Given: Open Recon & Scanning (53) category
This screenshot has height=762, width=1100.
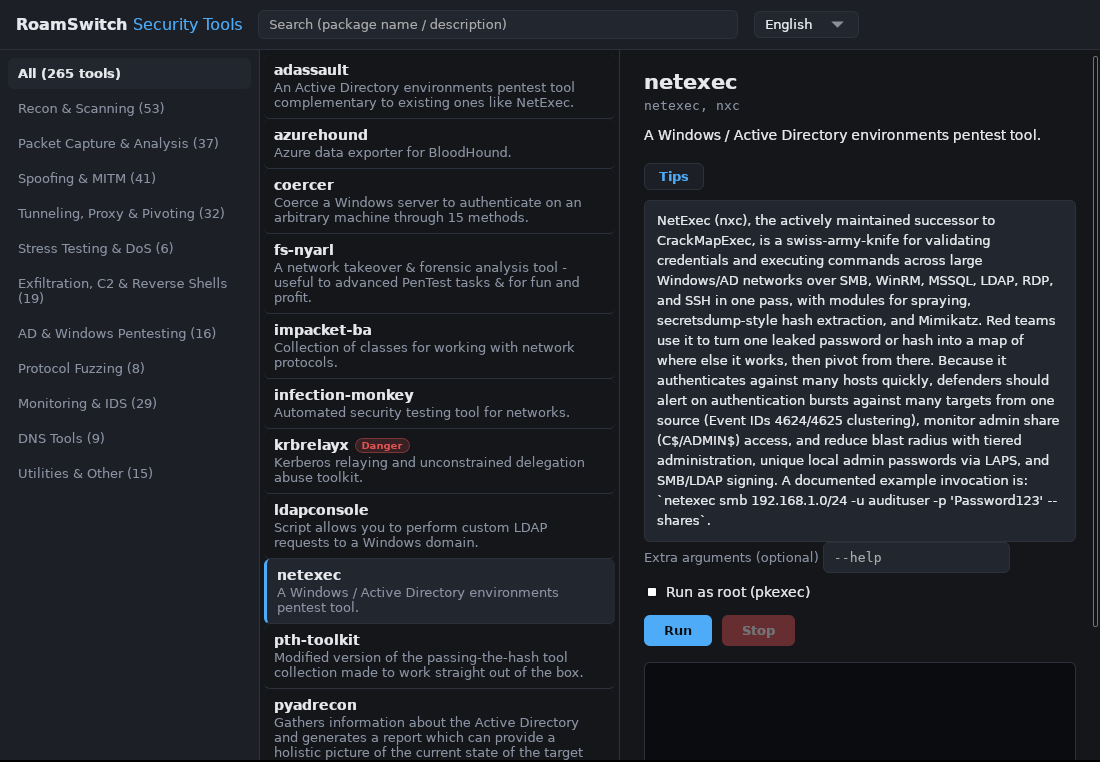Looking at the screenshot, I should click(x=130, y=109).
